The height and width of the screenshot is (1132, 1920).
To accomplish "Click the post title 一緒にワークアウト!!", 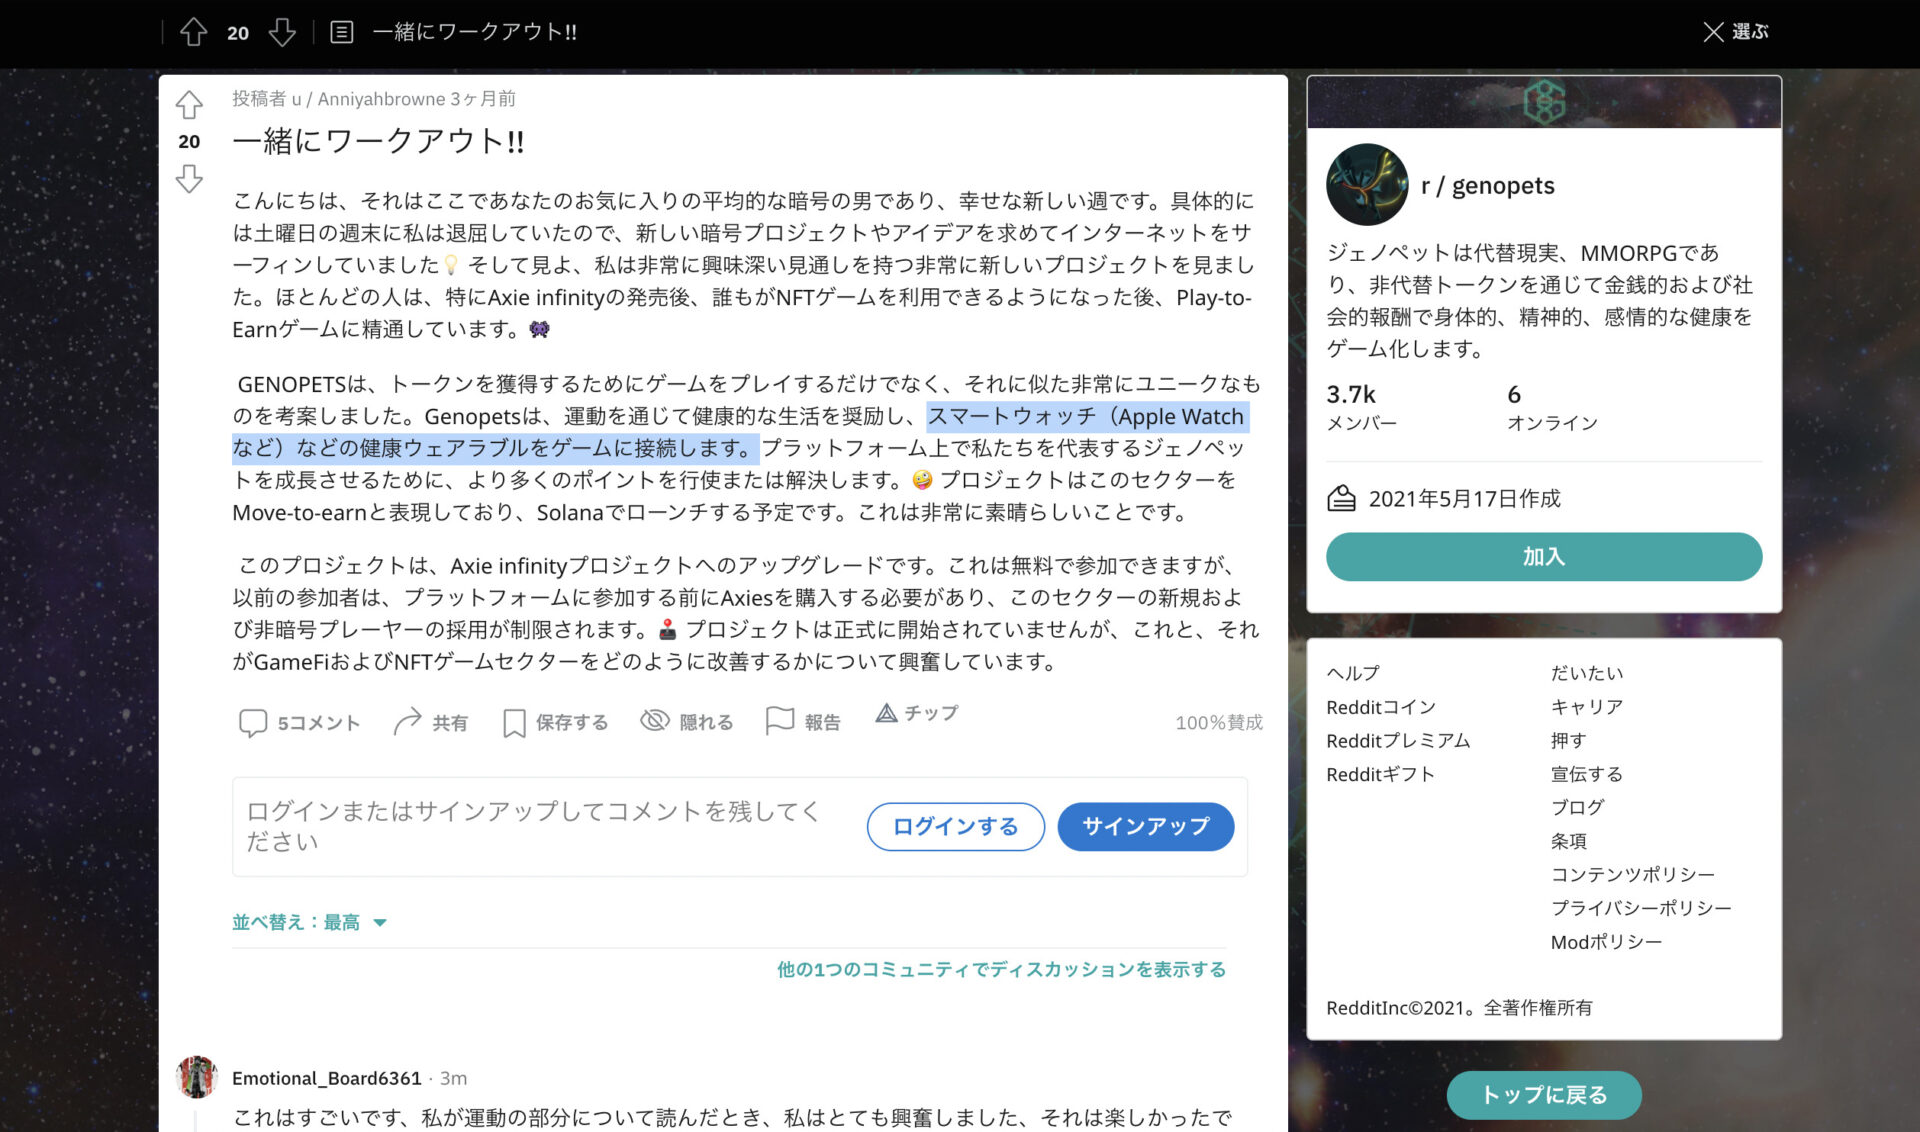I will coord(378,141).
